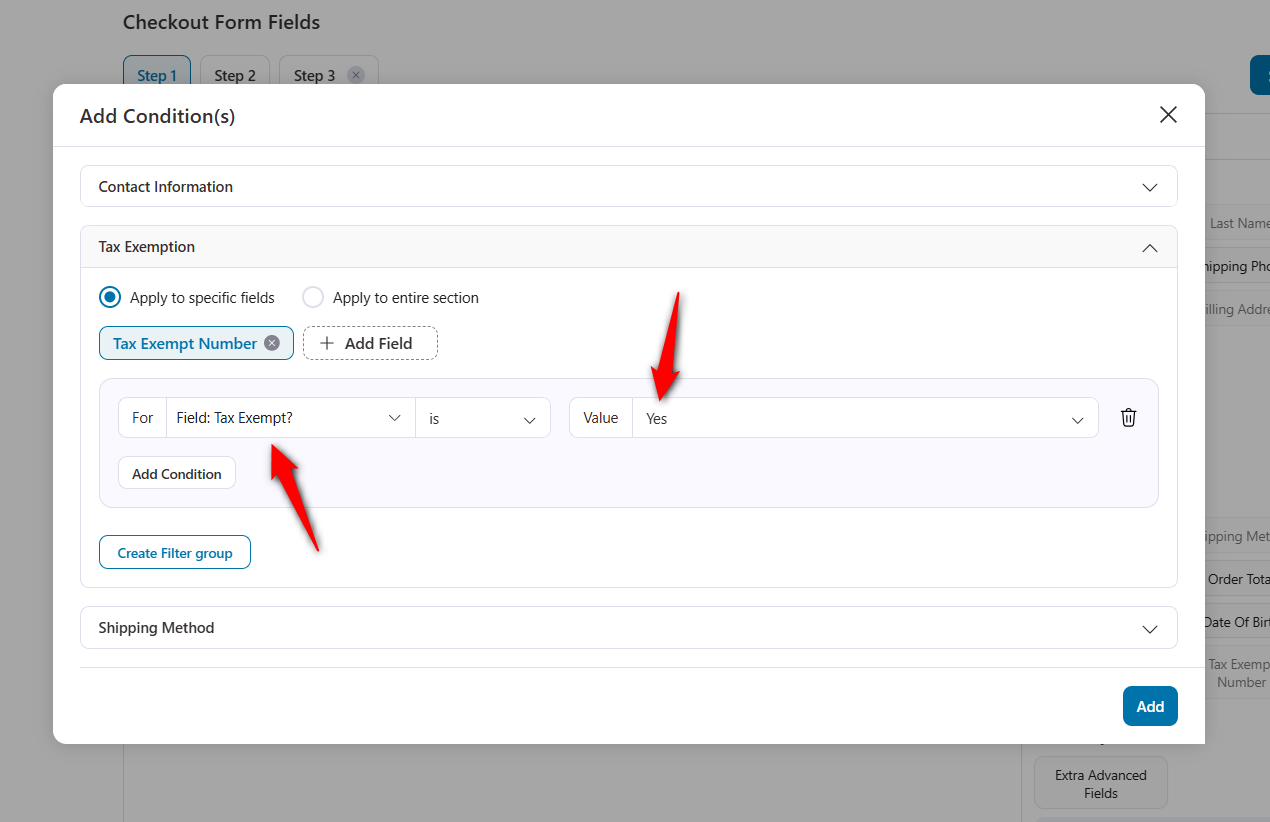This screenshot has width=1270, height=822.
Task: Switch to the Step 2 tab
Action: (234, 74)
